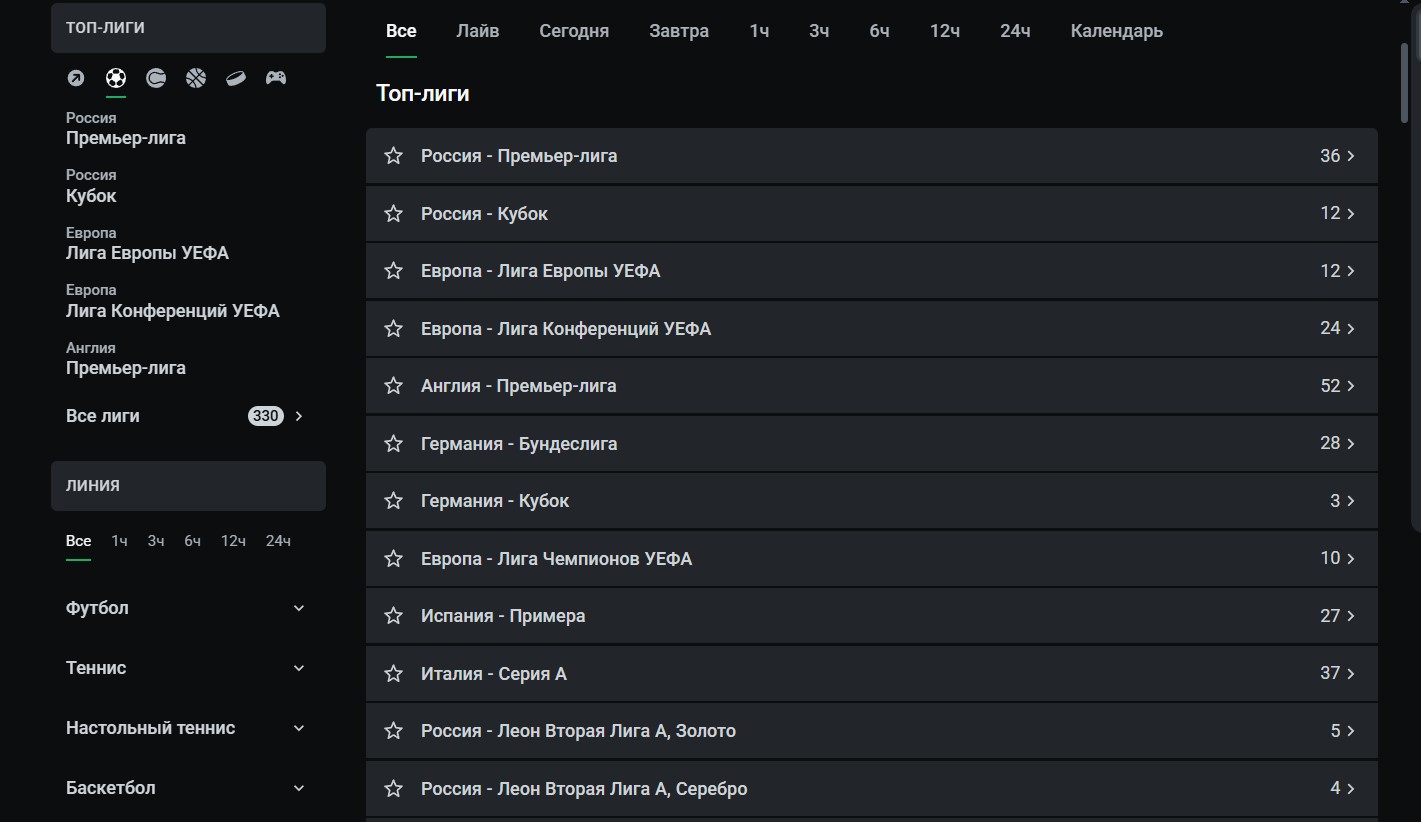The height and width of the screenshot is (822, 1421).
Task: Star Европа - Лига Чемпионов УЕФА
Action: point(394,559)
